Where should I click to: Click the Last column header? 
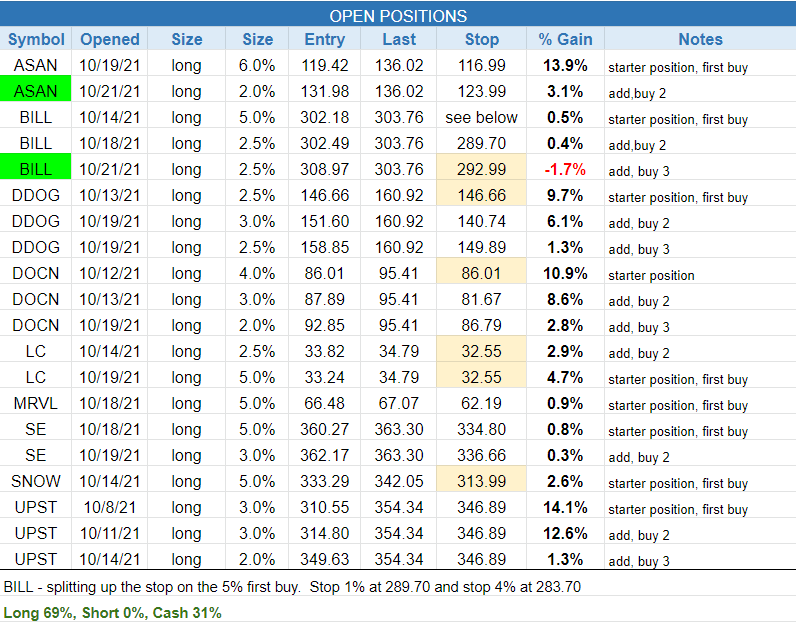[x=399, y=39]
